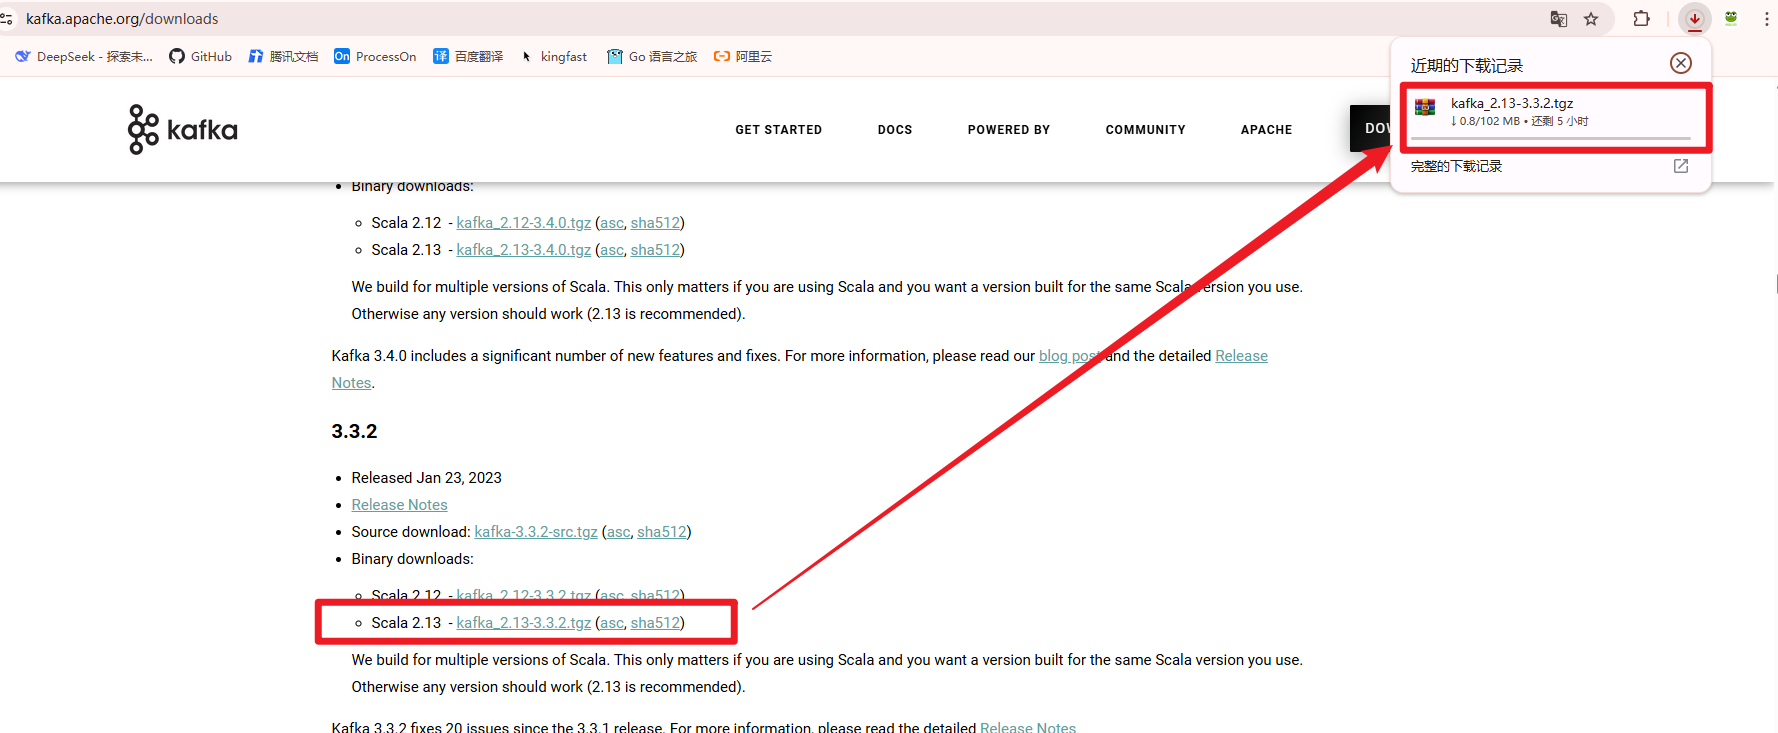Open the ProcessOn bookmark
The width and height of the screenshot is (1778, 733).
pos(375,57)
